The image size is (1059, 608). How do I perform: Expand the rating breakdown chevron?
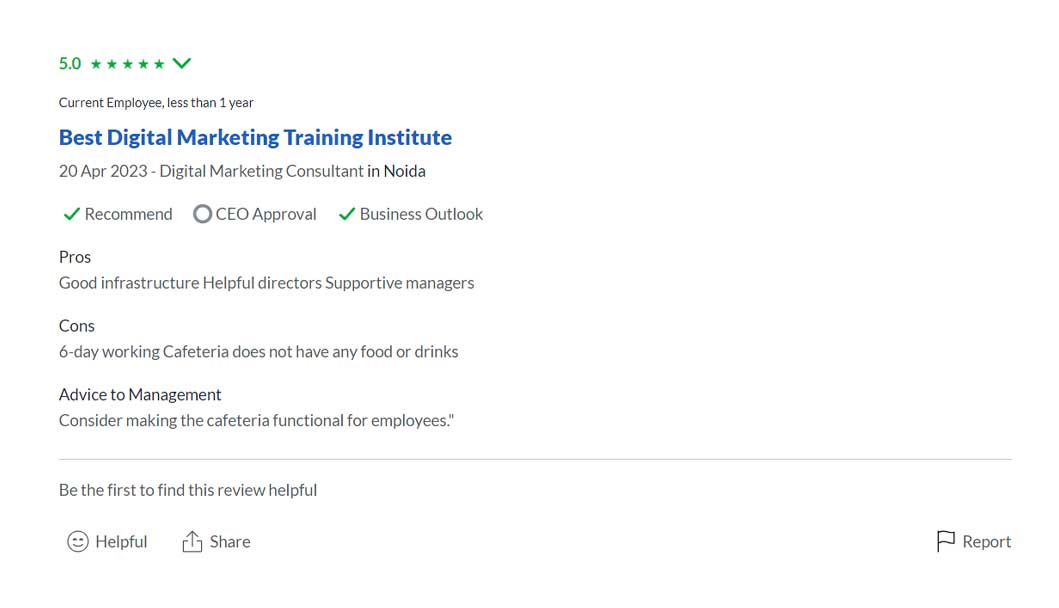[181, 63]
